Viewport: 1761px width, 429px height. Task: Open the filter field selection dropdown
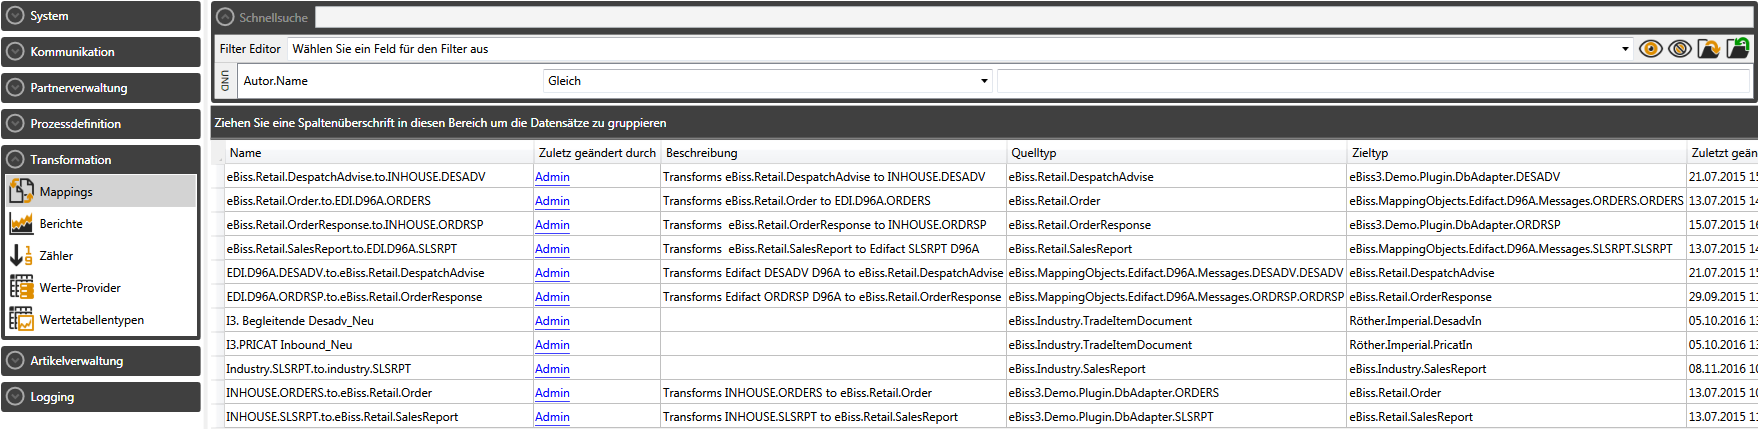tap(1625, 49)
